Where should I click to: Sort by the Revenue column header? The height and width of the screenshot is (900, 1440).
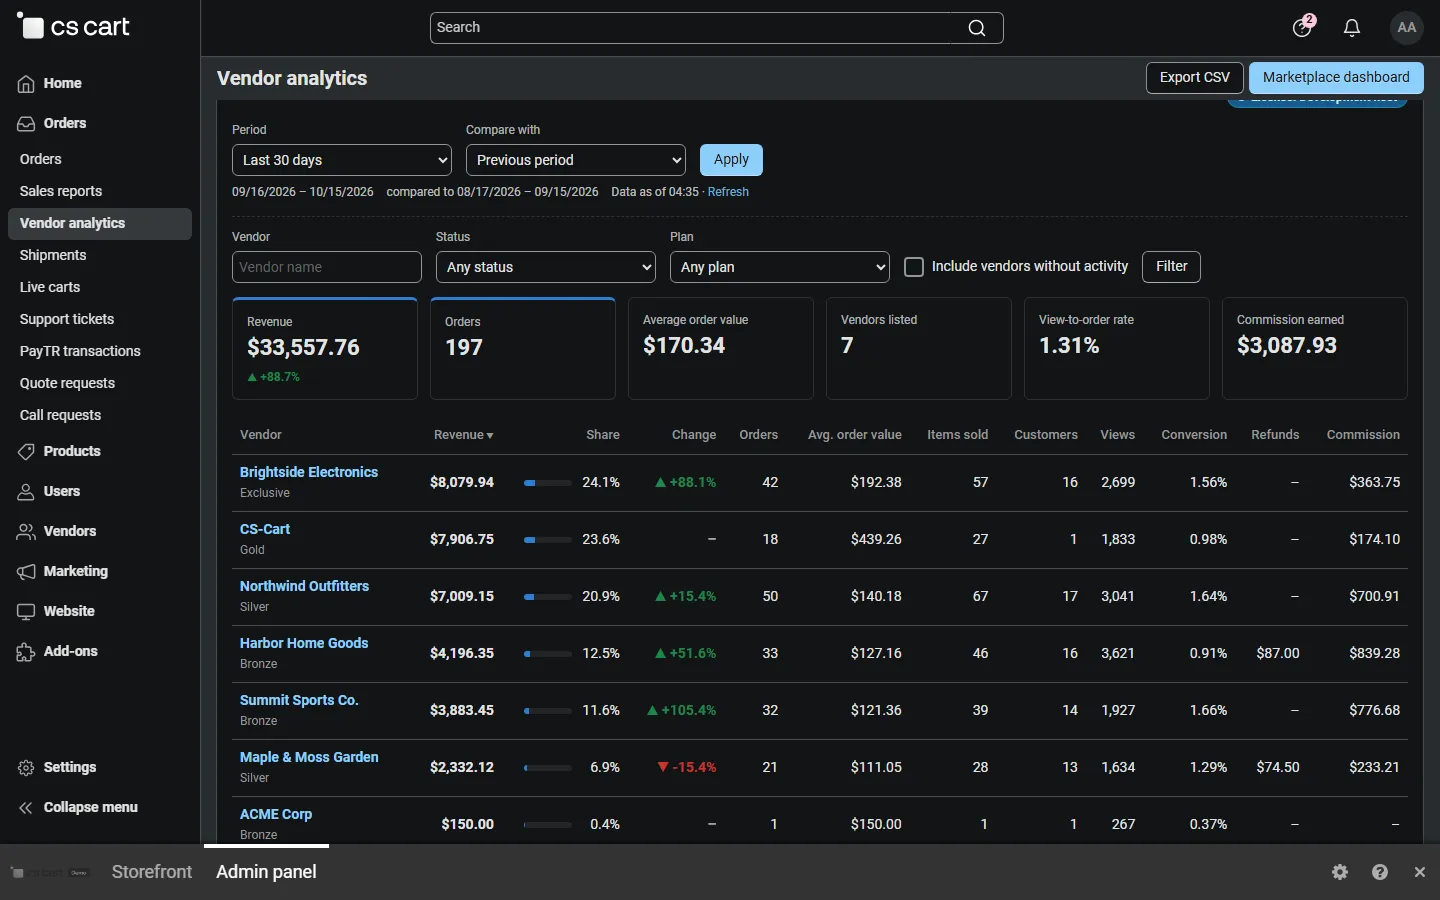click(x=464, y=435)
